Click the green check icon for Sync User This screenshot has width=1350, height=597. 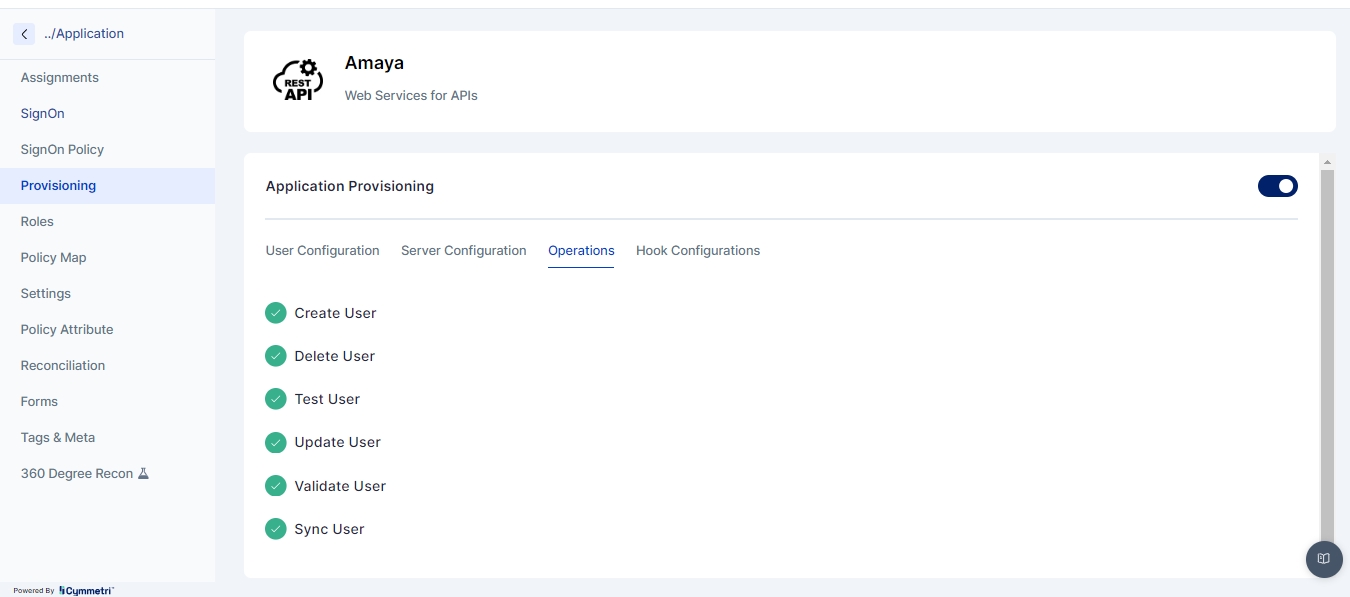coord(276,529)
